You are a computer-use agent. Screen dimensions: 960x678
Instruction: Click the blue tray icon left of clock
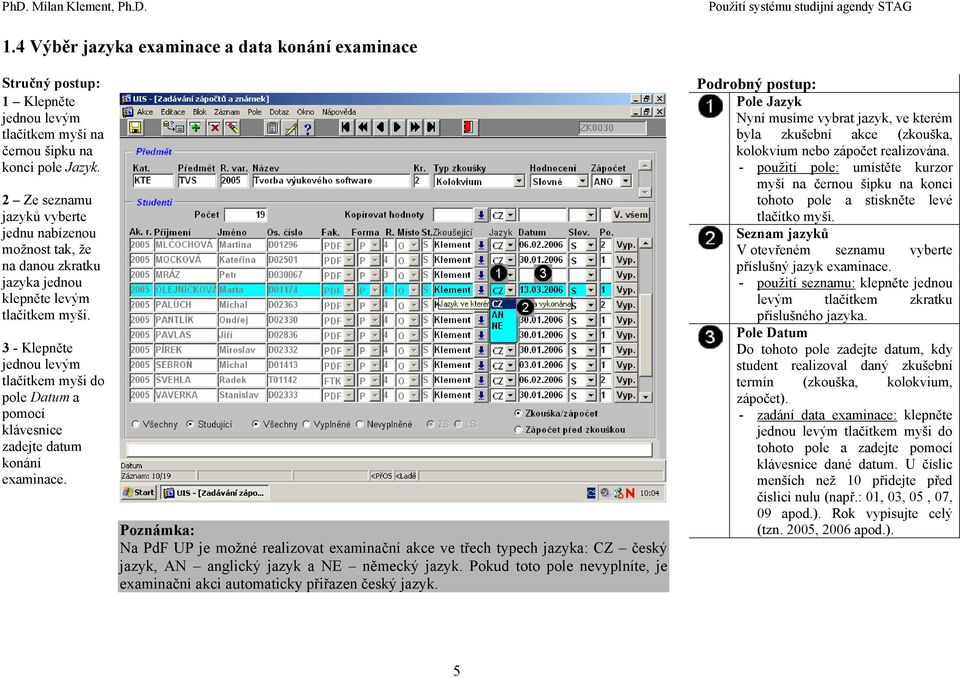pyautogui.click(x=591, y=493)
